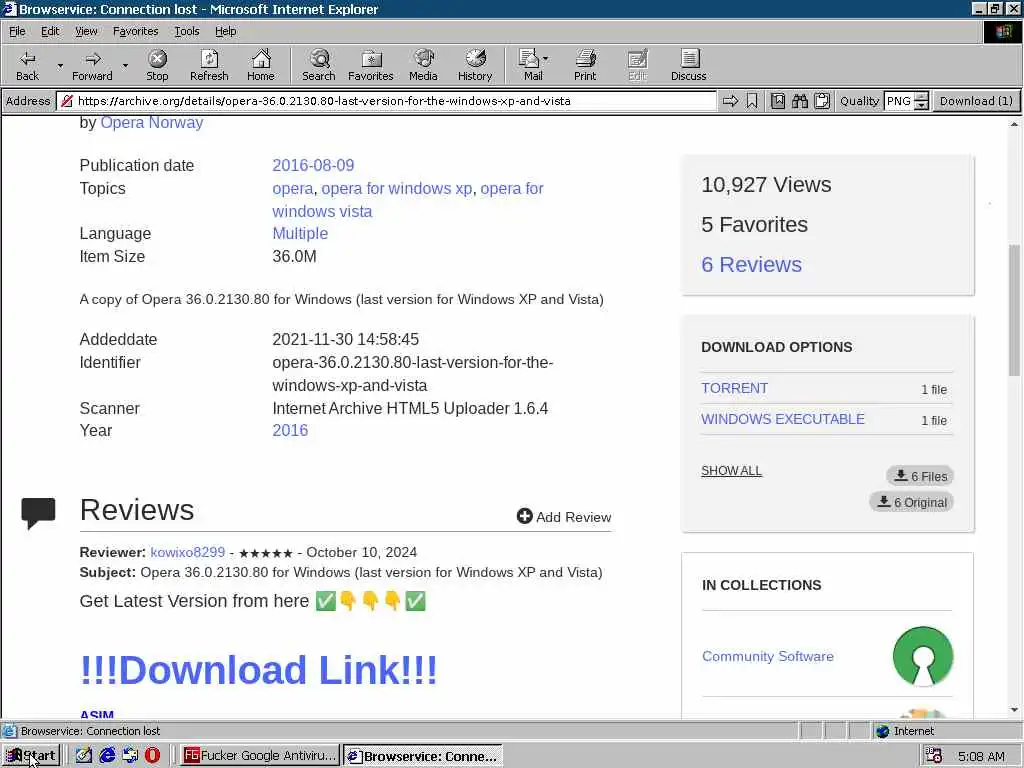This screenshot has width=1024, height=768.
Task: Click the bookmark ribbon icon after Go arrow
Action: 752,101
